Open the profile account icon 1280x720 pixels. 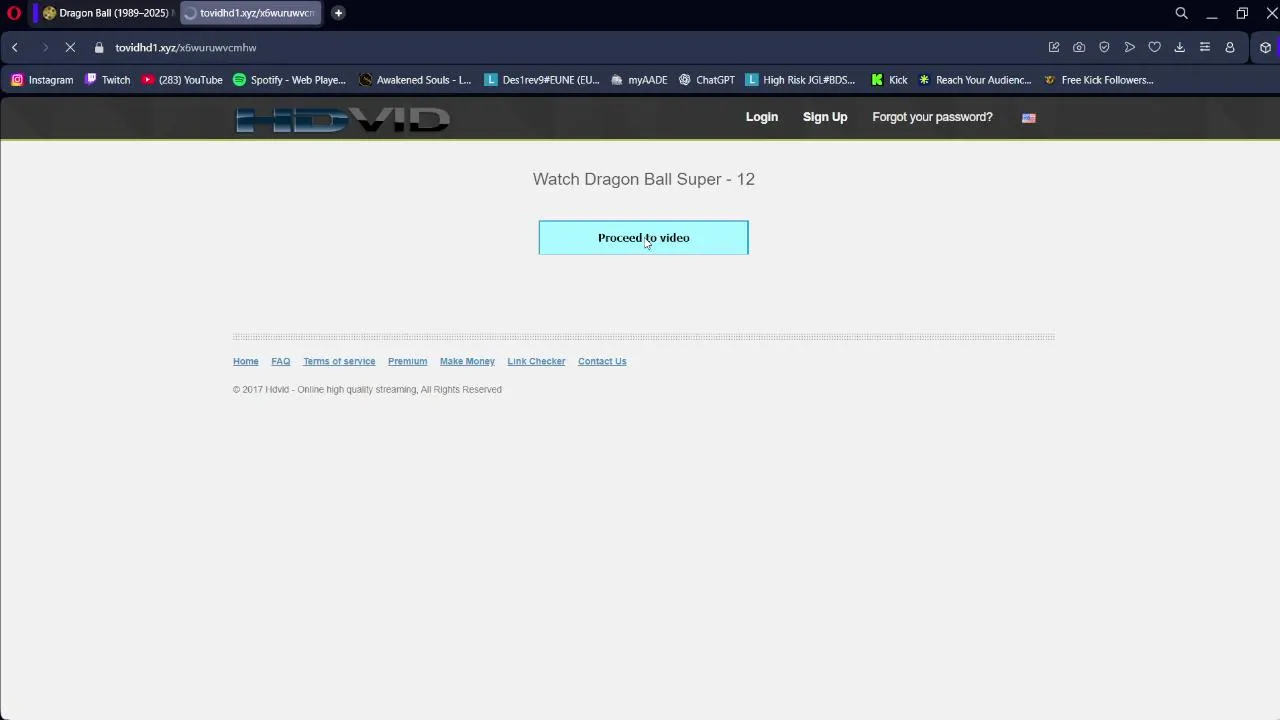(1230, 47)
